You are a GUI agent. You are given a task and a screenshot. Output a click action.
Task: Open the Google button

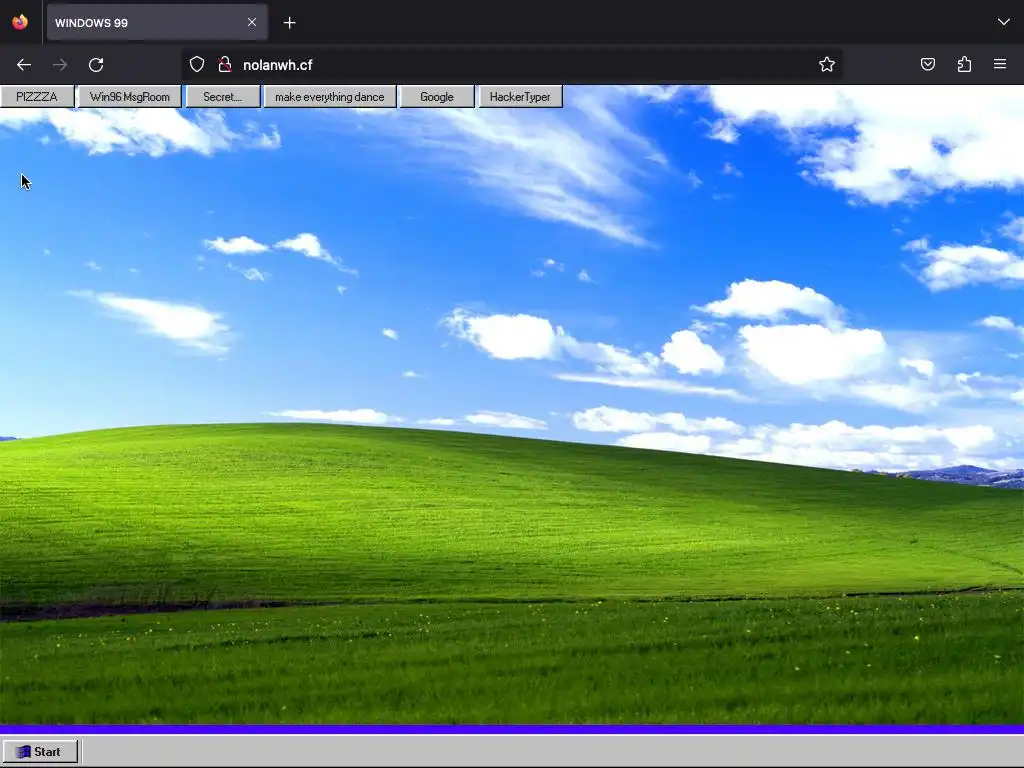[437, 97]
